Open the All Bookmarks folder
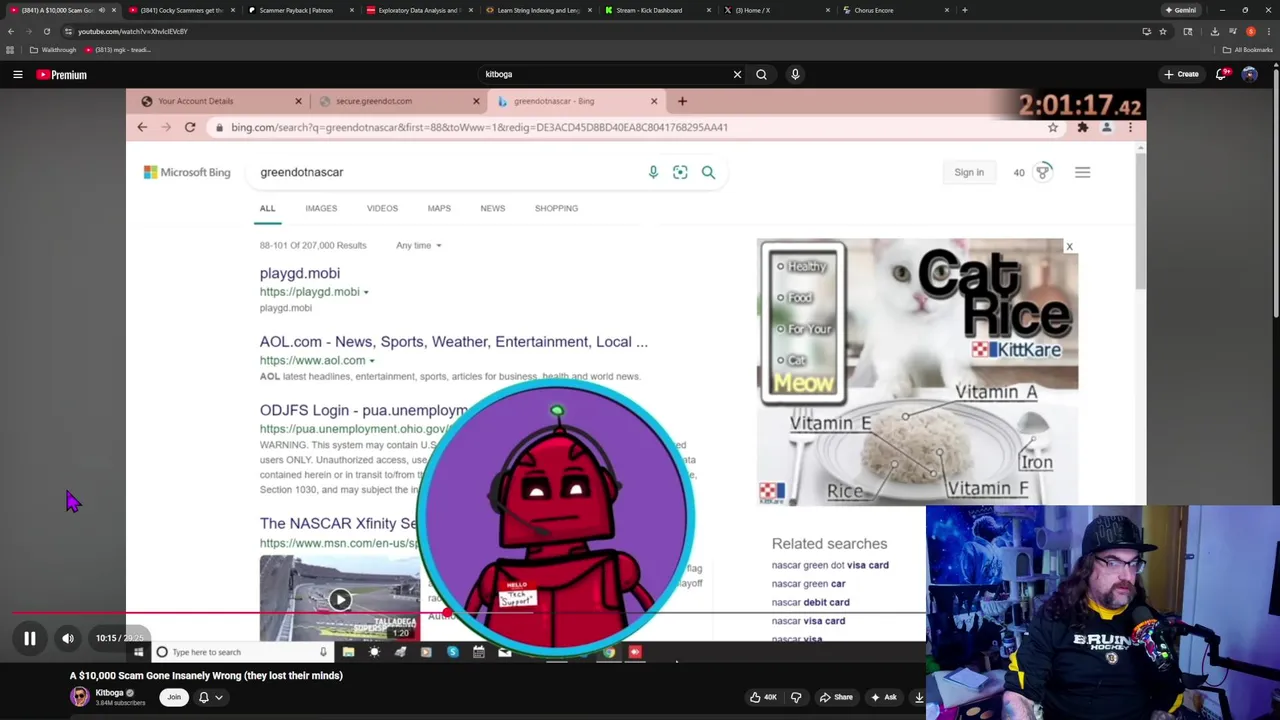Screen dimensions: 1280x720 click(x=1247, y=49)
